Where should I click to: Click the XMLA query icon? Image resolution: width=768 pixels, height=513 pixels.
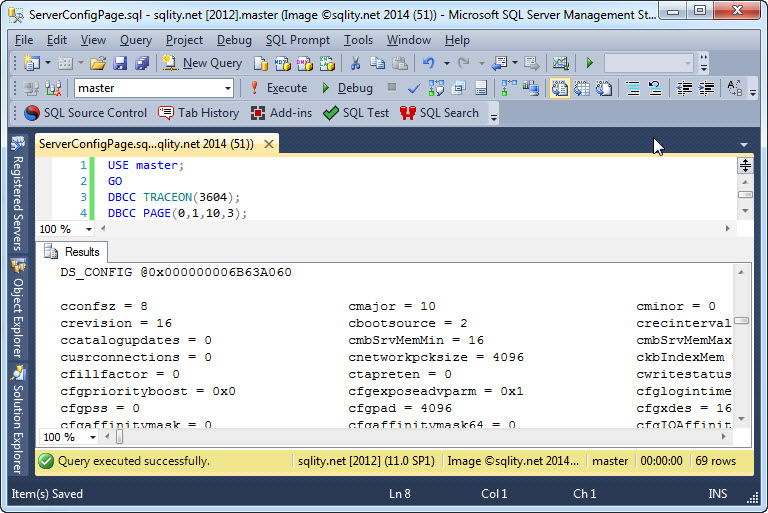(327, 63)
